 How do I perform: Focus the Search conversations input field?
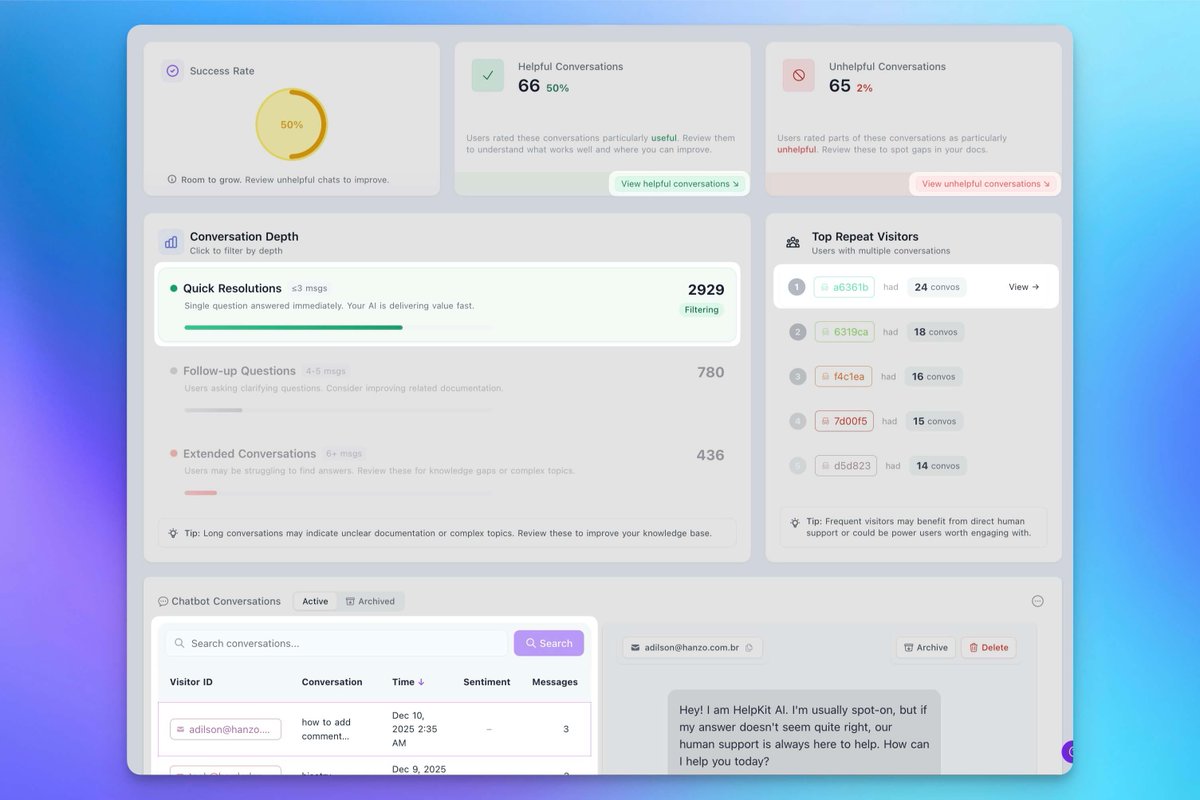click(337, 643)
